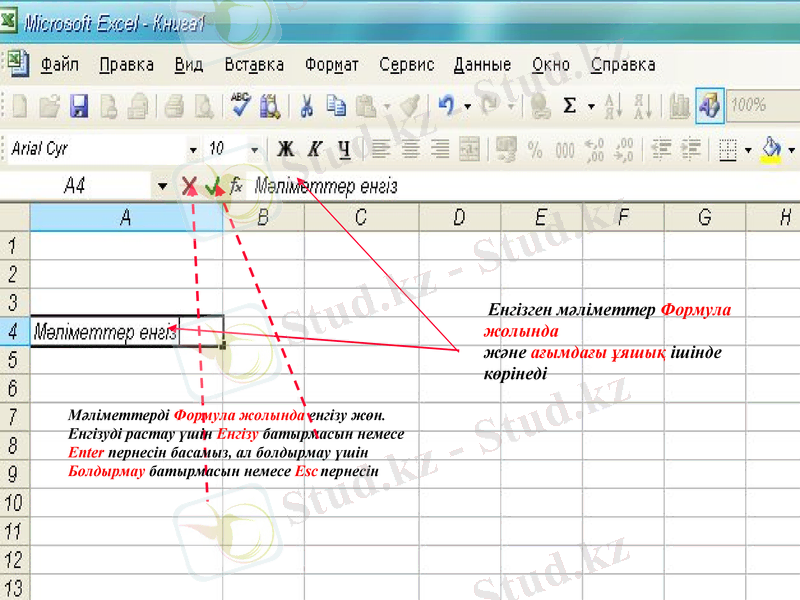Open the Chart Wizard icon

pos(679,105)
